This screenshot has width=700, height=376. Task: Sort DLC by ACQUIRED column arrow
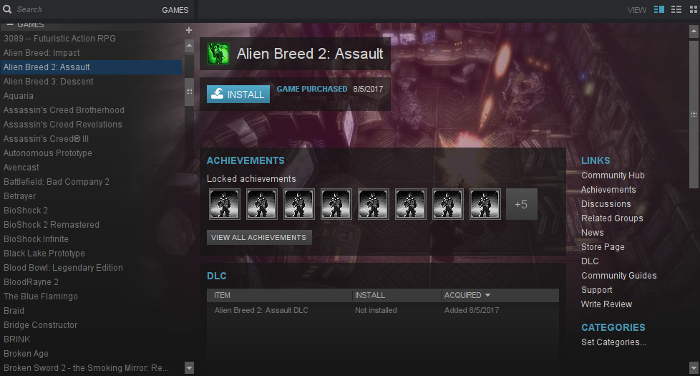[488, 295]
